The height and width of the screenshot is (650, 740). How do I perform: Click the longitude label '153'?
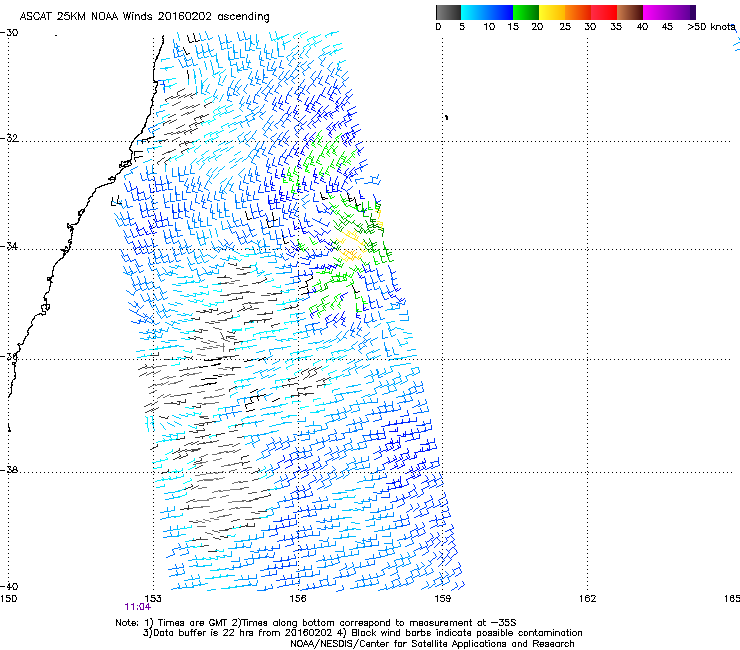coord(153,599)
